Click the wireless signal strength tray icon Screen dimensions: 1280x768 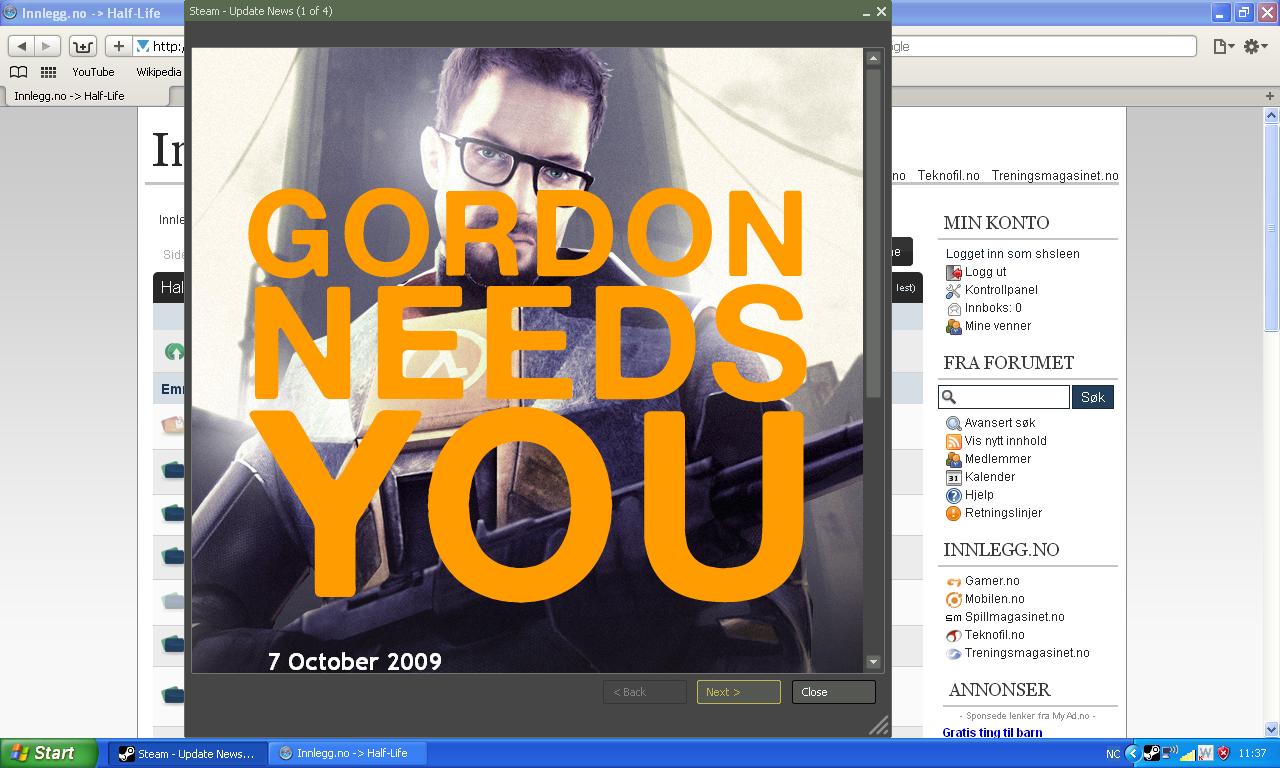[1187, 753]
